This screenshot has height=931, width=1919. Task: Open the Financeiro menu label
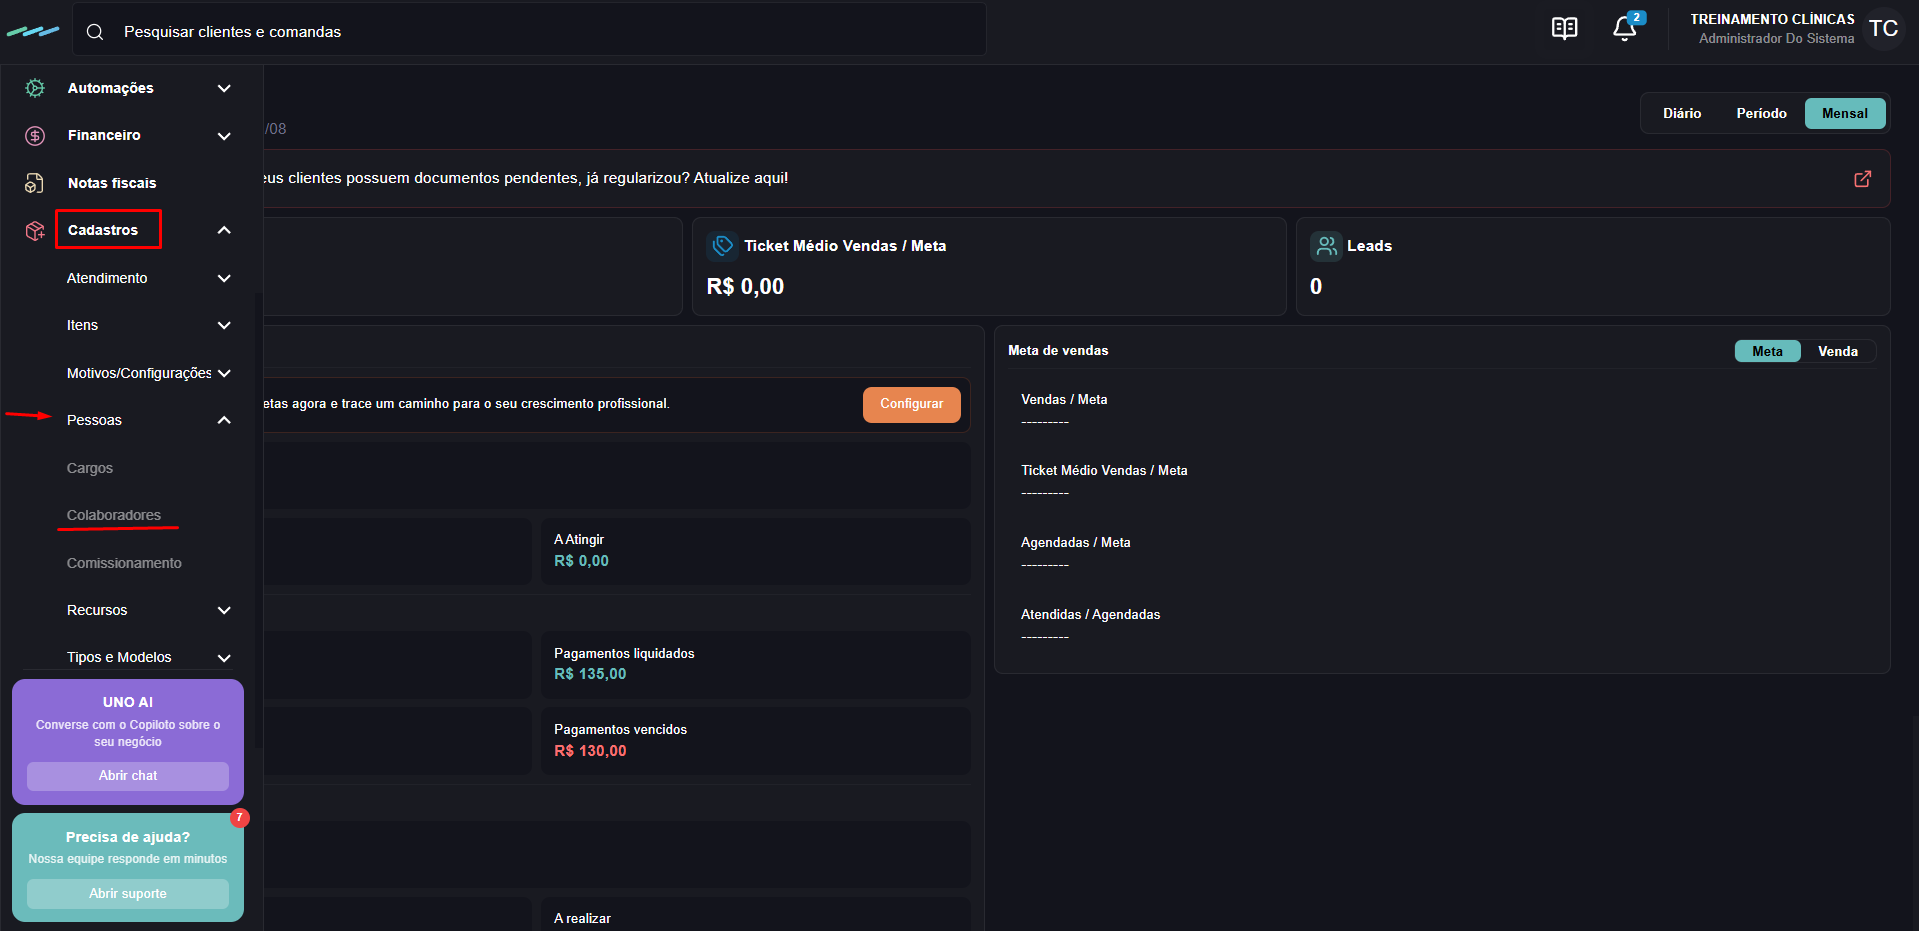pos(104,135)
